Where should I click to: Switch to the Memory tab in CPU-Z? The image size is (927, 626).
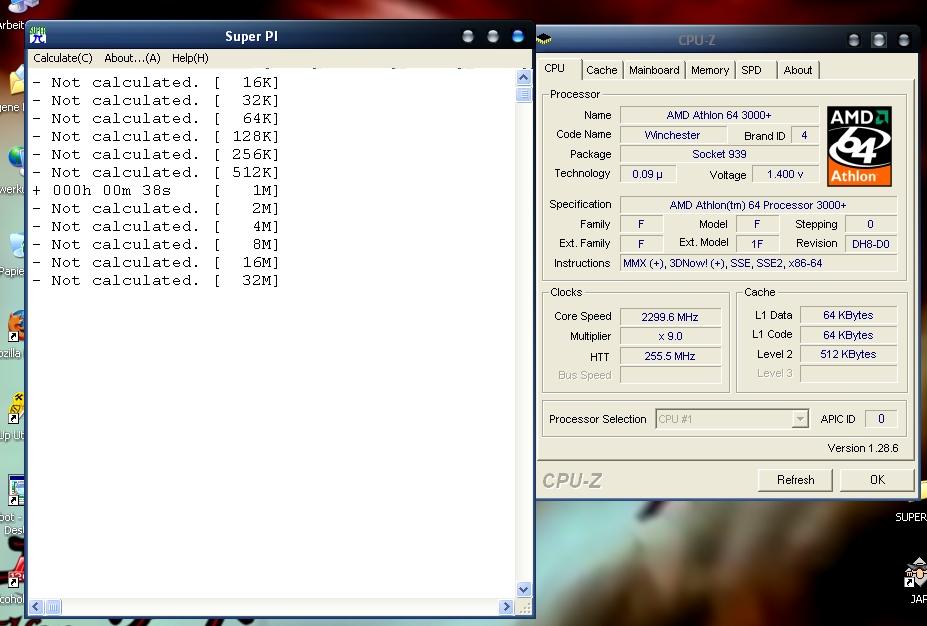click(709, 70)
